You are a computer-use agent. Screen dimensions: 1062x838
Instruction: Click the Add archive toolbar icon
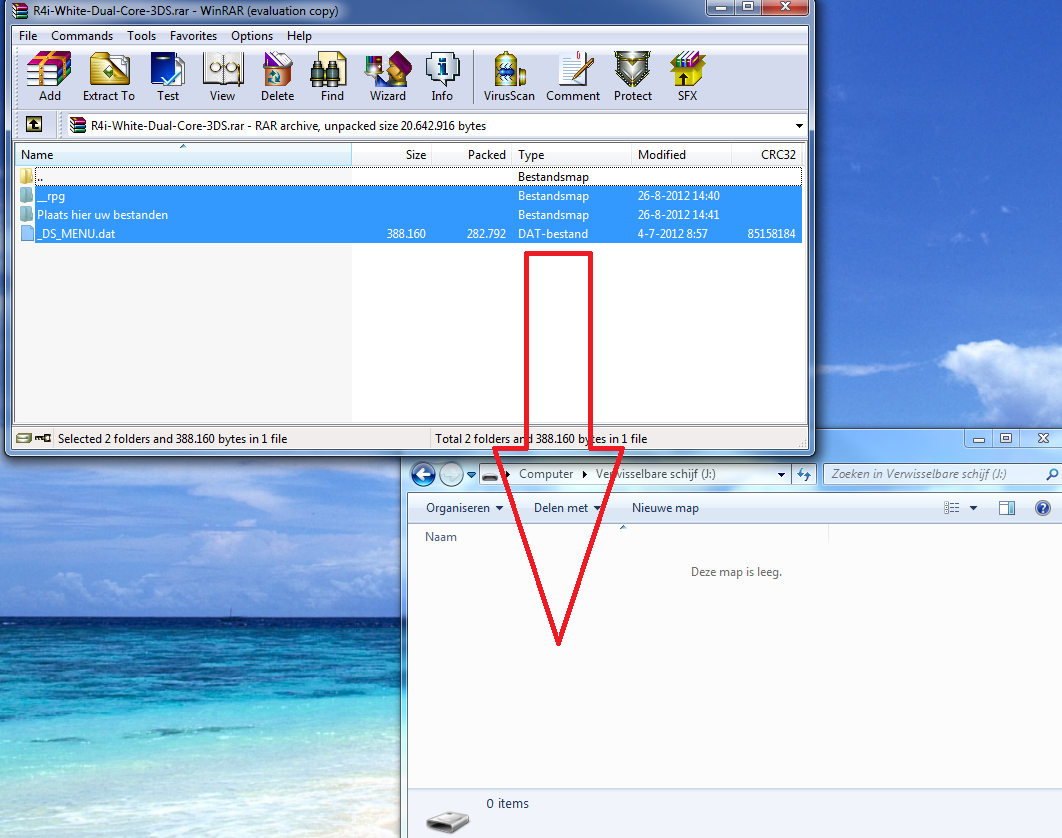pos(49,77)
